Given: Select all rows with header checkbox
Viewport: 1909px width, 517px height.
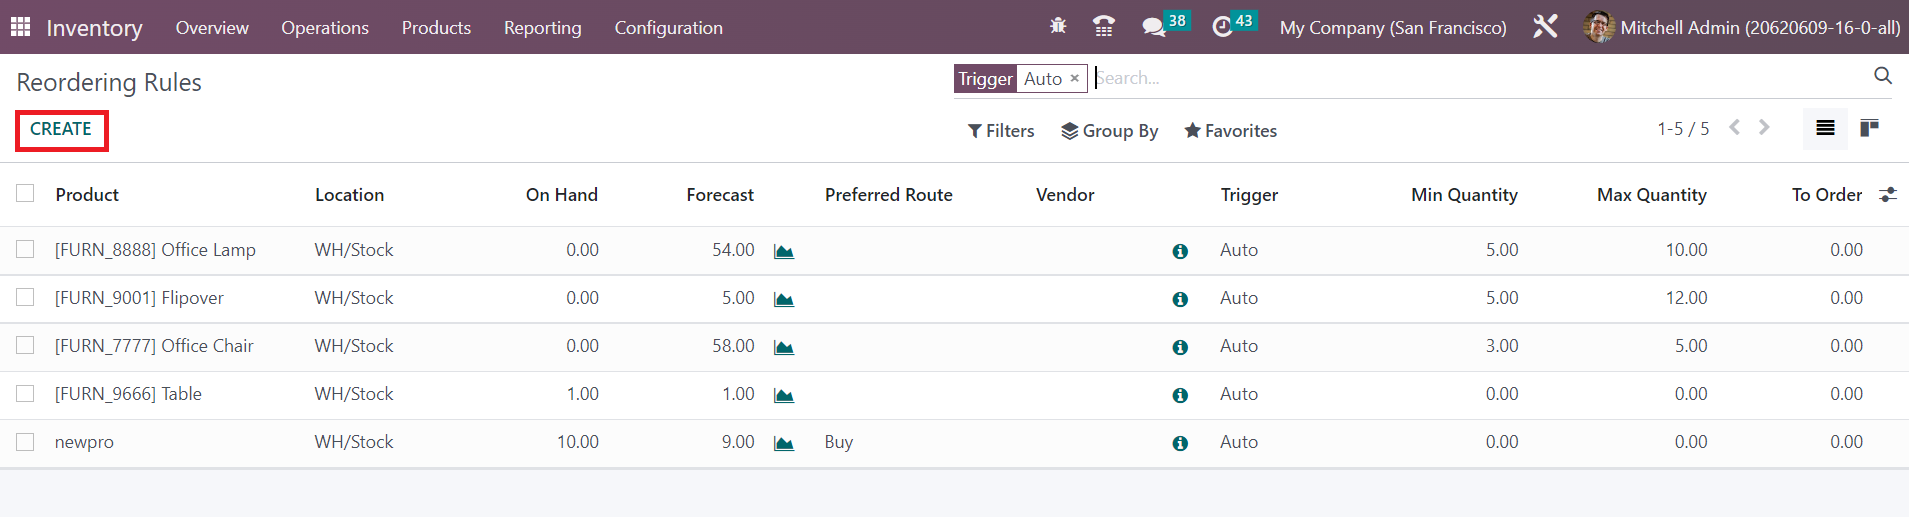Looking at the screenshot, I should pos(25,194).
